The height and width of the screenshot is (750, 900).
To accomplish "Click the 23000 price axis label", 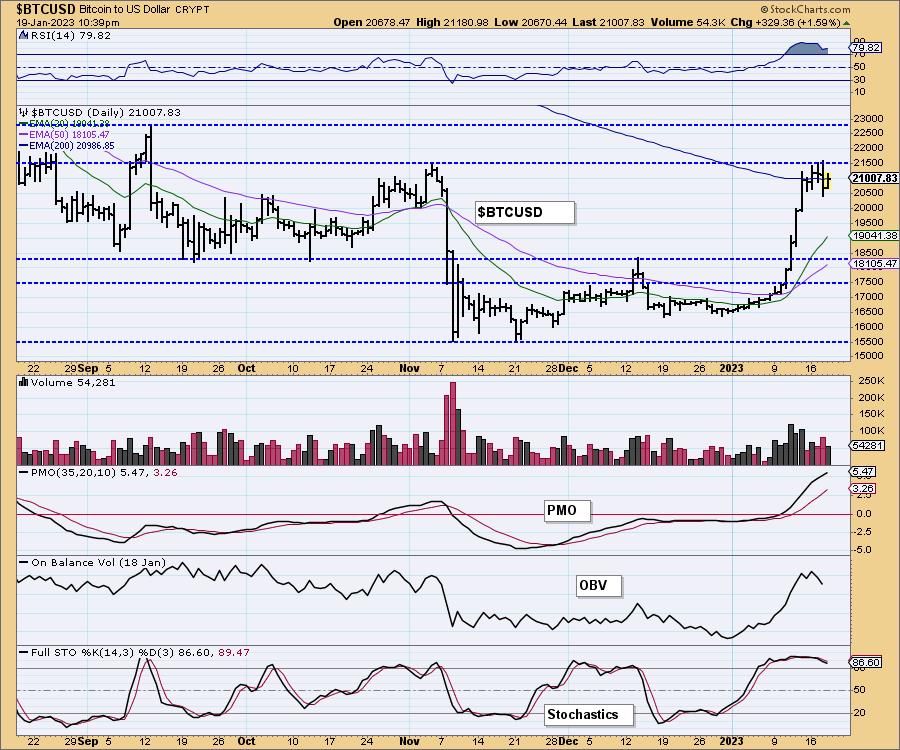I will click(x=868, y=119).
